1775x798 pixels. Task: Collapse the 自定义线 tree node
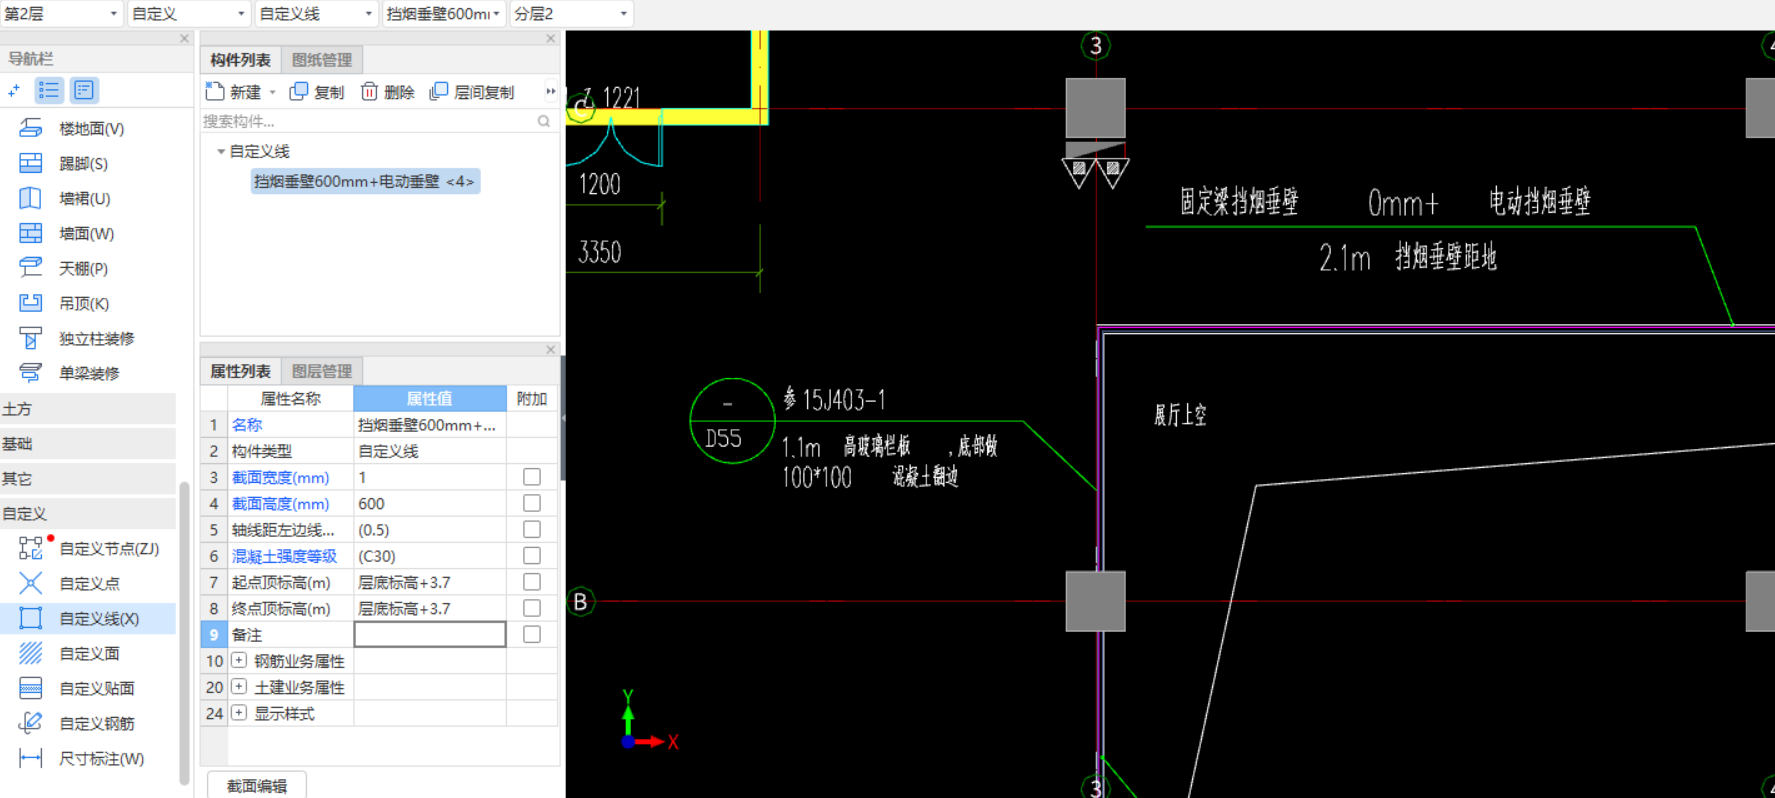coord(220,151)
